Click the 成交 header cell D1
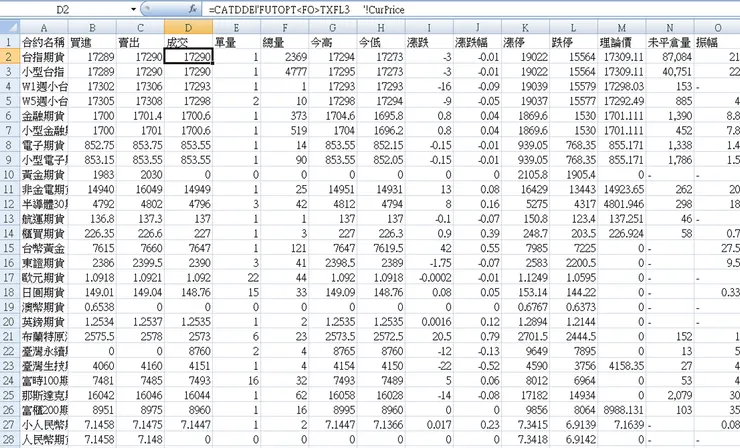The width and height of the screenshot is (740, 448). coord(188,42)
